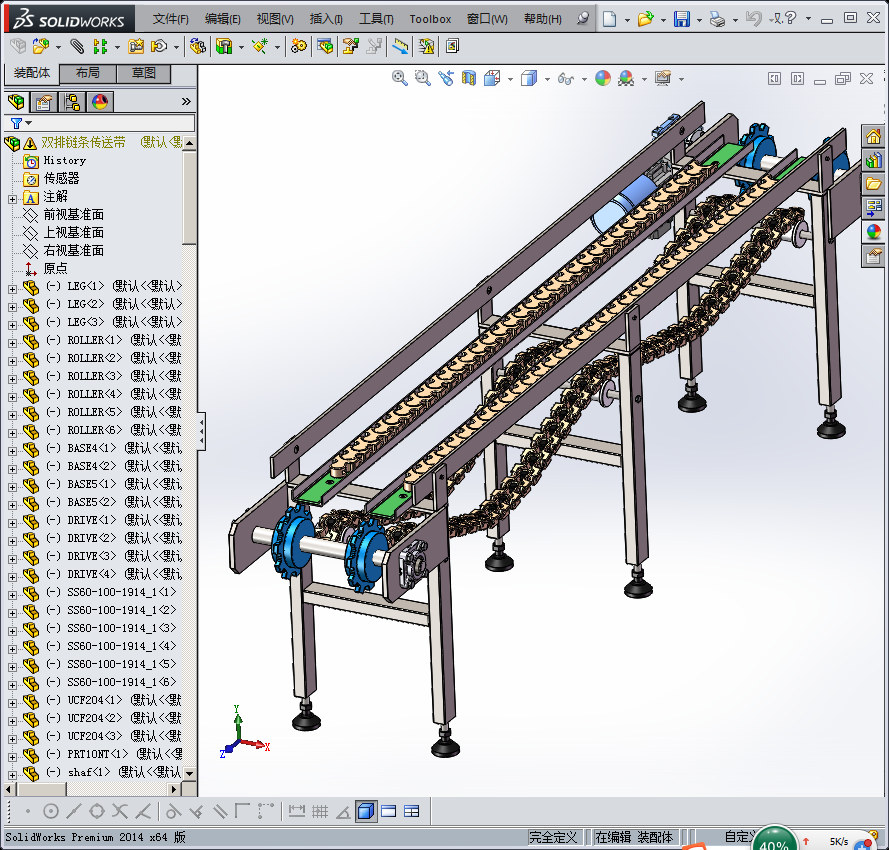Click the View Settings monitor icon
The height and width of the screenshot is (850, 889).
663,78
